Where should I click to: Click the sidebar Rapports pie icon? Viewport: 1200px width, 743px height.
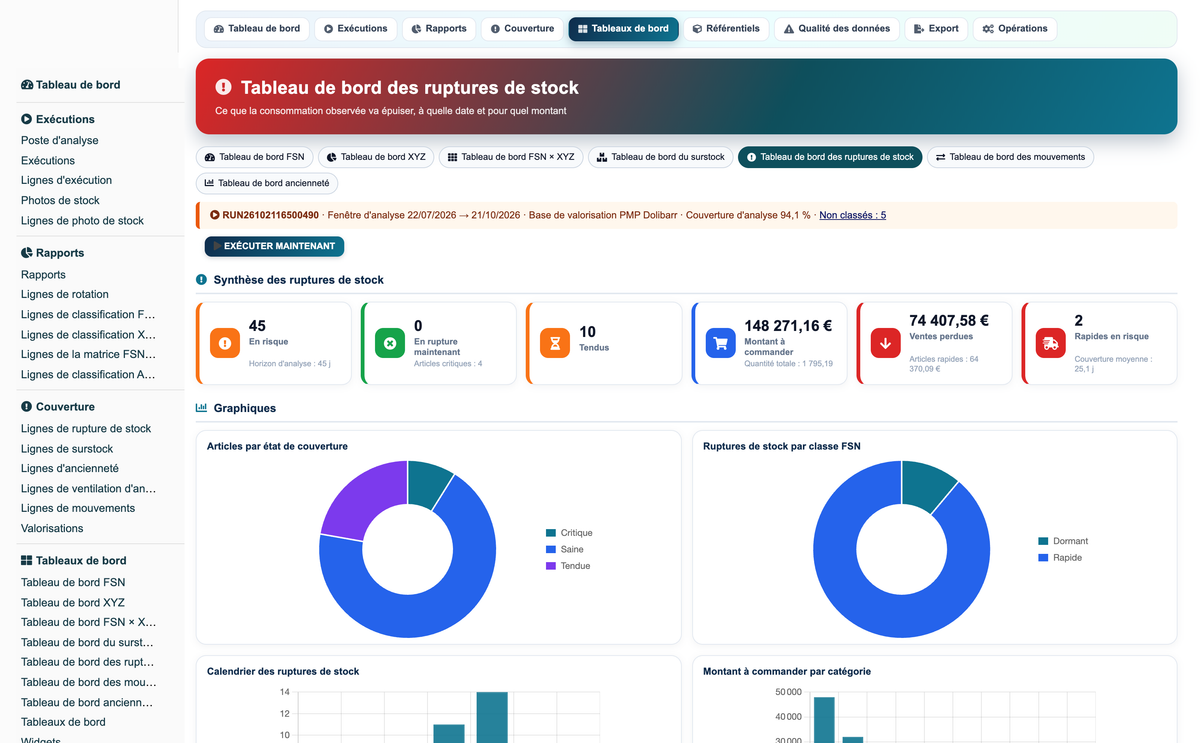27,253
